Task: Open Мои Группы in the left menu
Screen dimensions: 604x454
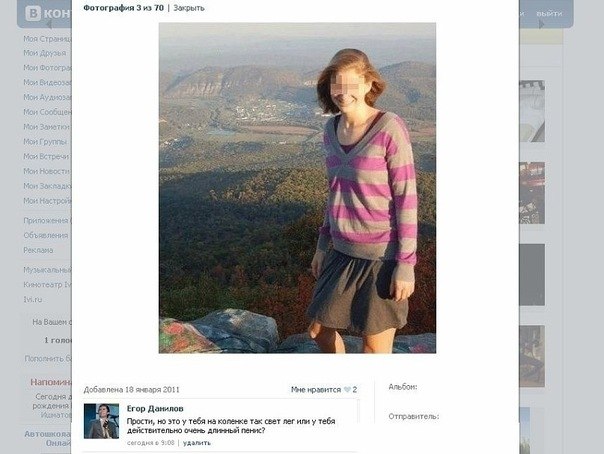Action: [x=45, y=142]
